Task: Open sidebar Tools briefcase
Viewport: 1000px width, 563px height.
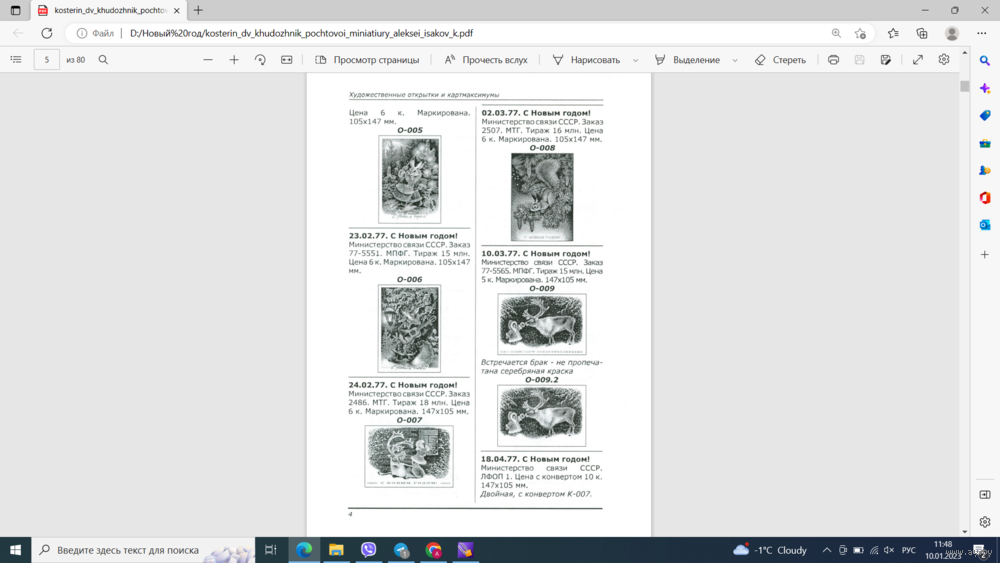Action: [x=985, y=143]
